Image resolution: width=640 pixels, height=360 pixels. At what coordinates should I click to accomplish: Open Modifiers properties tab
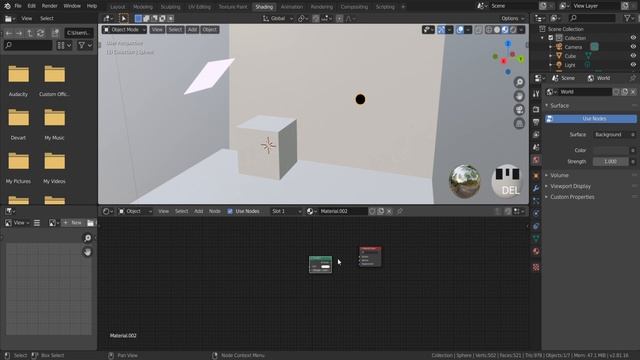click(536, 189)
